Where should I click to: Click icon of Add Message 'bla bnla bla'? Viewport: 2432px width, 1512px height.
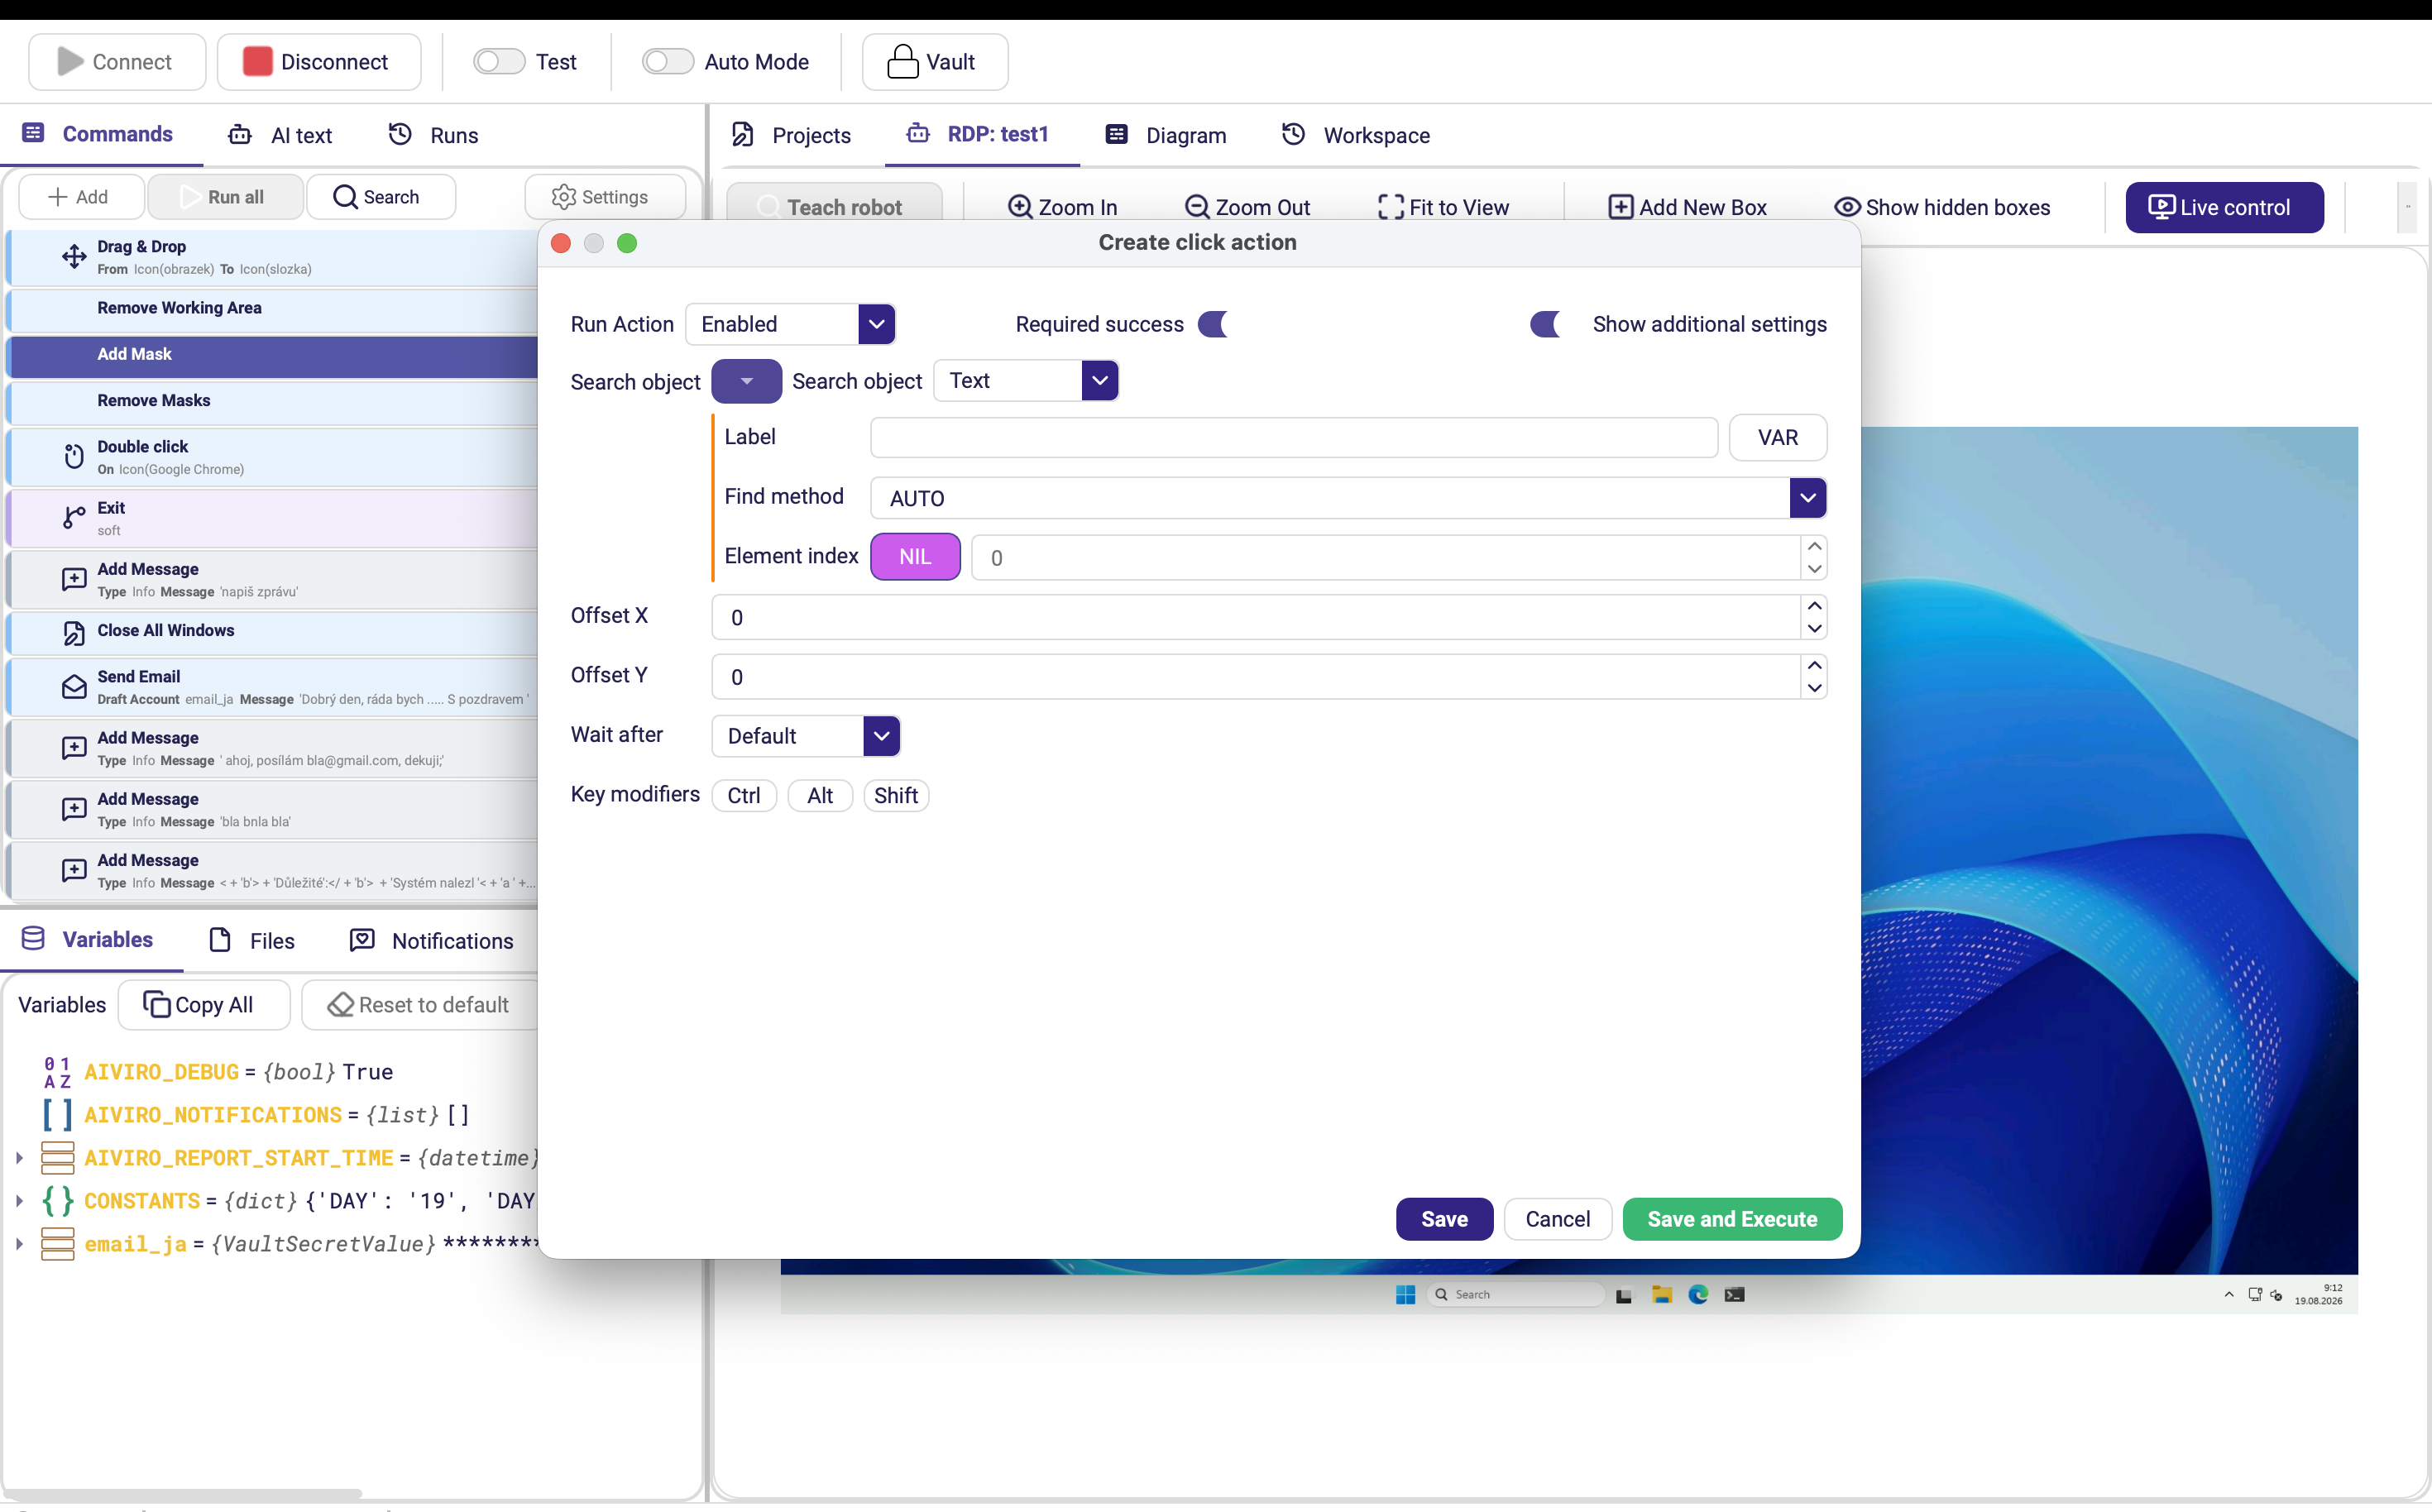(74, 809)
